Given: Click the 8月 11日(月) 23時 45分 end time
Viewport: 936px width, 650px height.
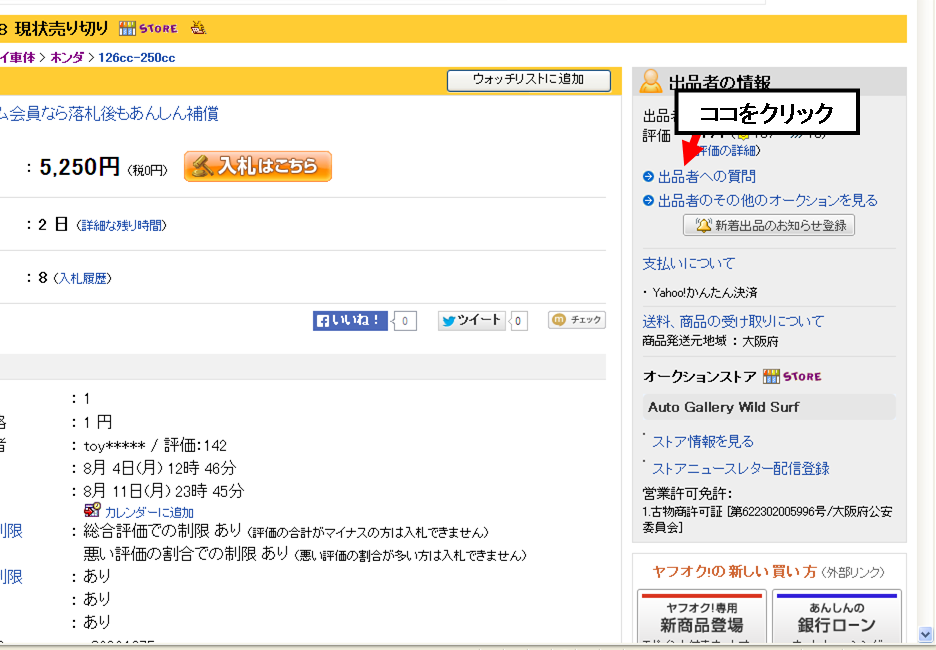Looking at the screenshot, I should [164, 491].
